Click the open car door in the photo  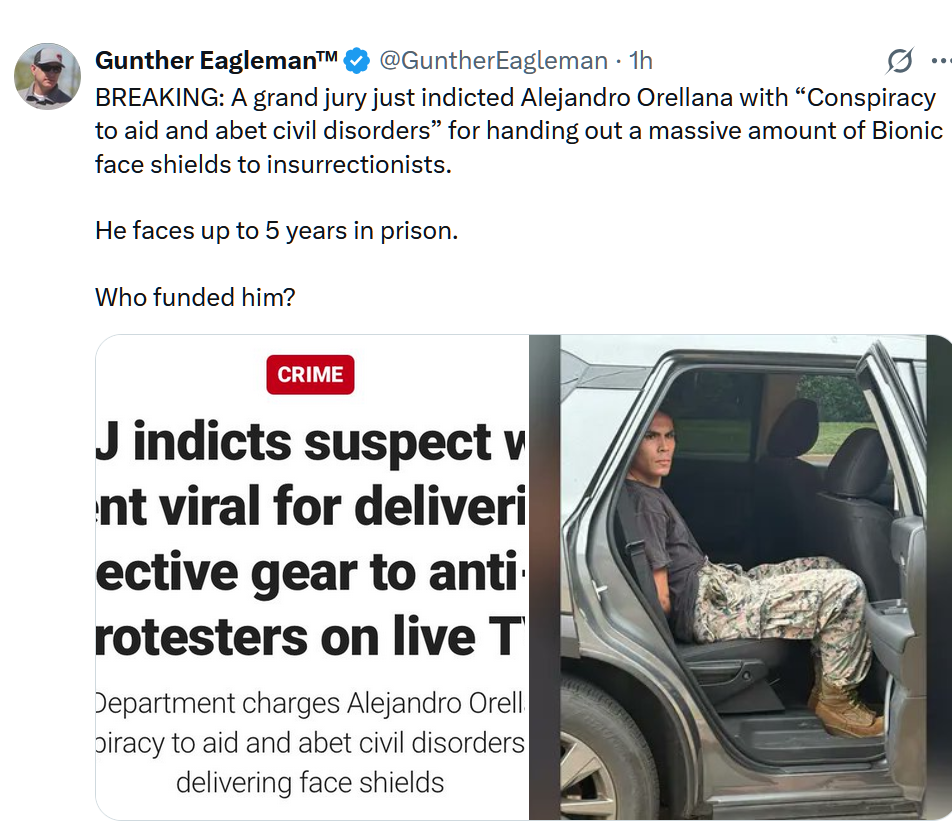click(x=903, y=560)
